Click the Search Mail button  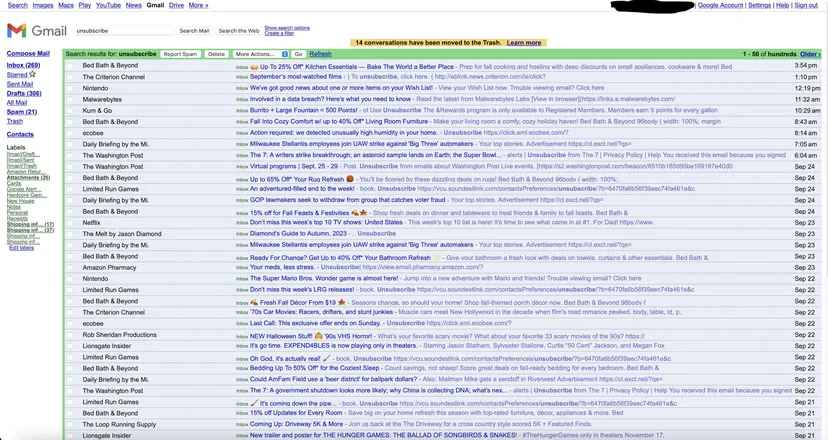click(194, 31)
